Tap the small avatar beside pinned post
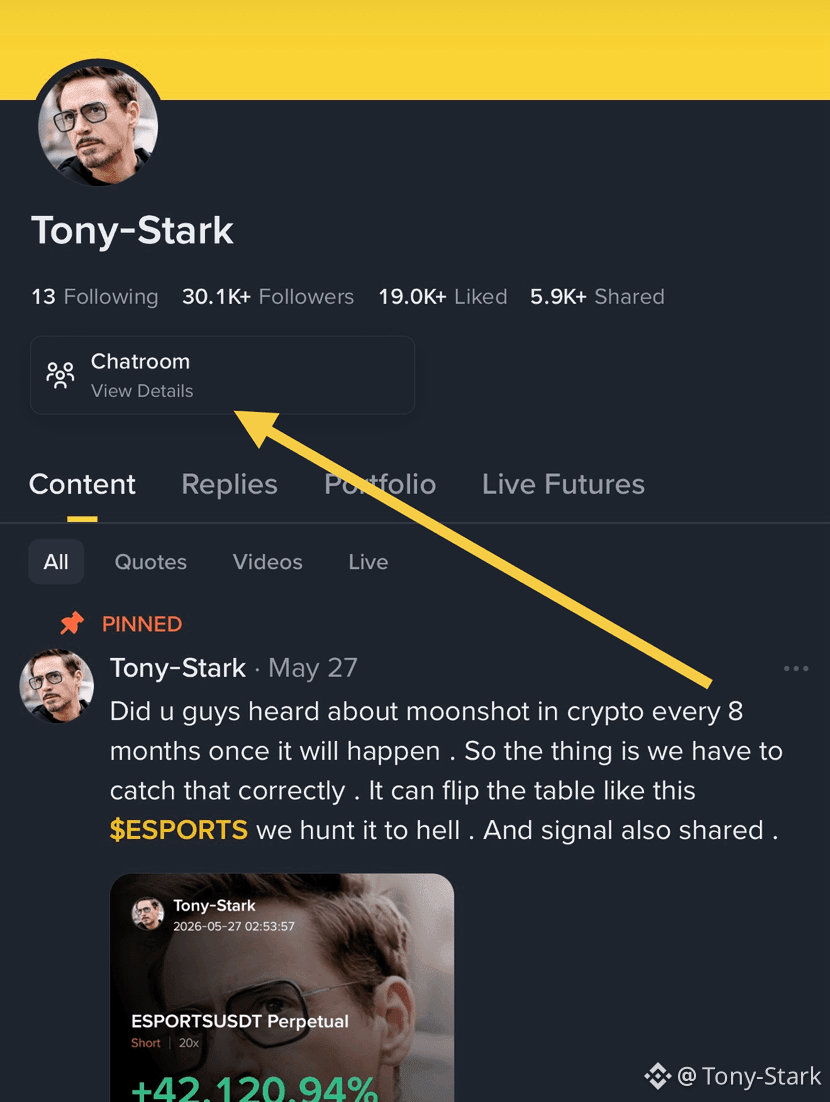 pos(56,687)
